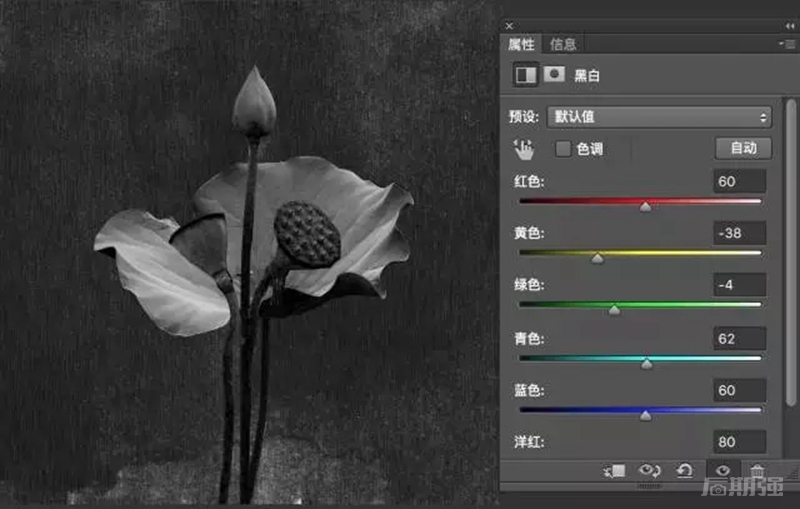Select the layer mask icon

pos(554,74)
